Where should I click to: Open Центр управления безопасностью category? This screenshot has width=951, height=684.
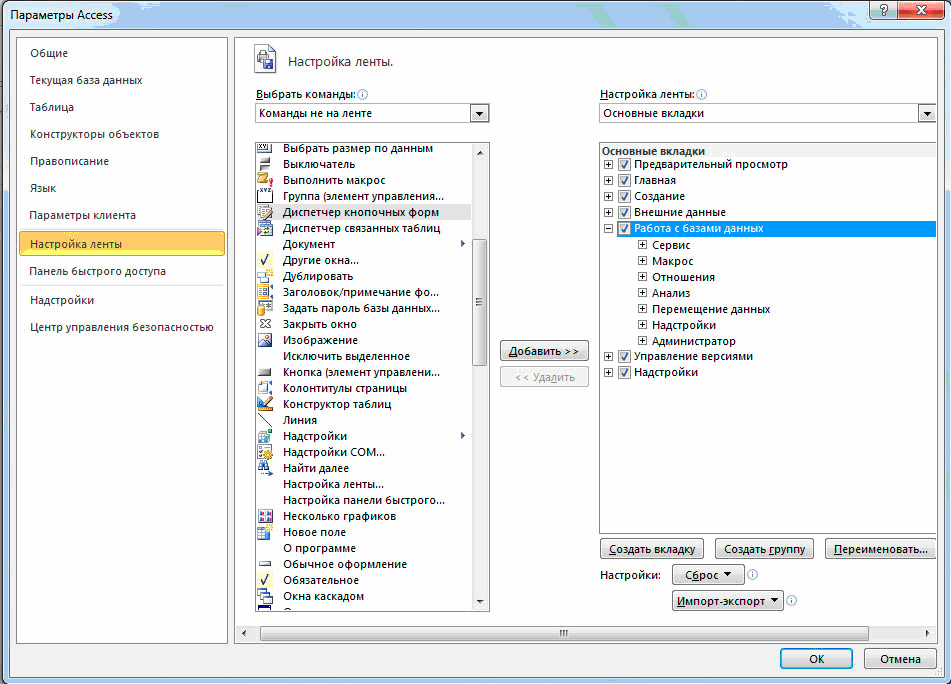(x=122, y=327)
